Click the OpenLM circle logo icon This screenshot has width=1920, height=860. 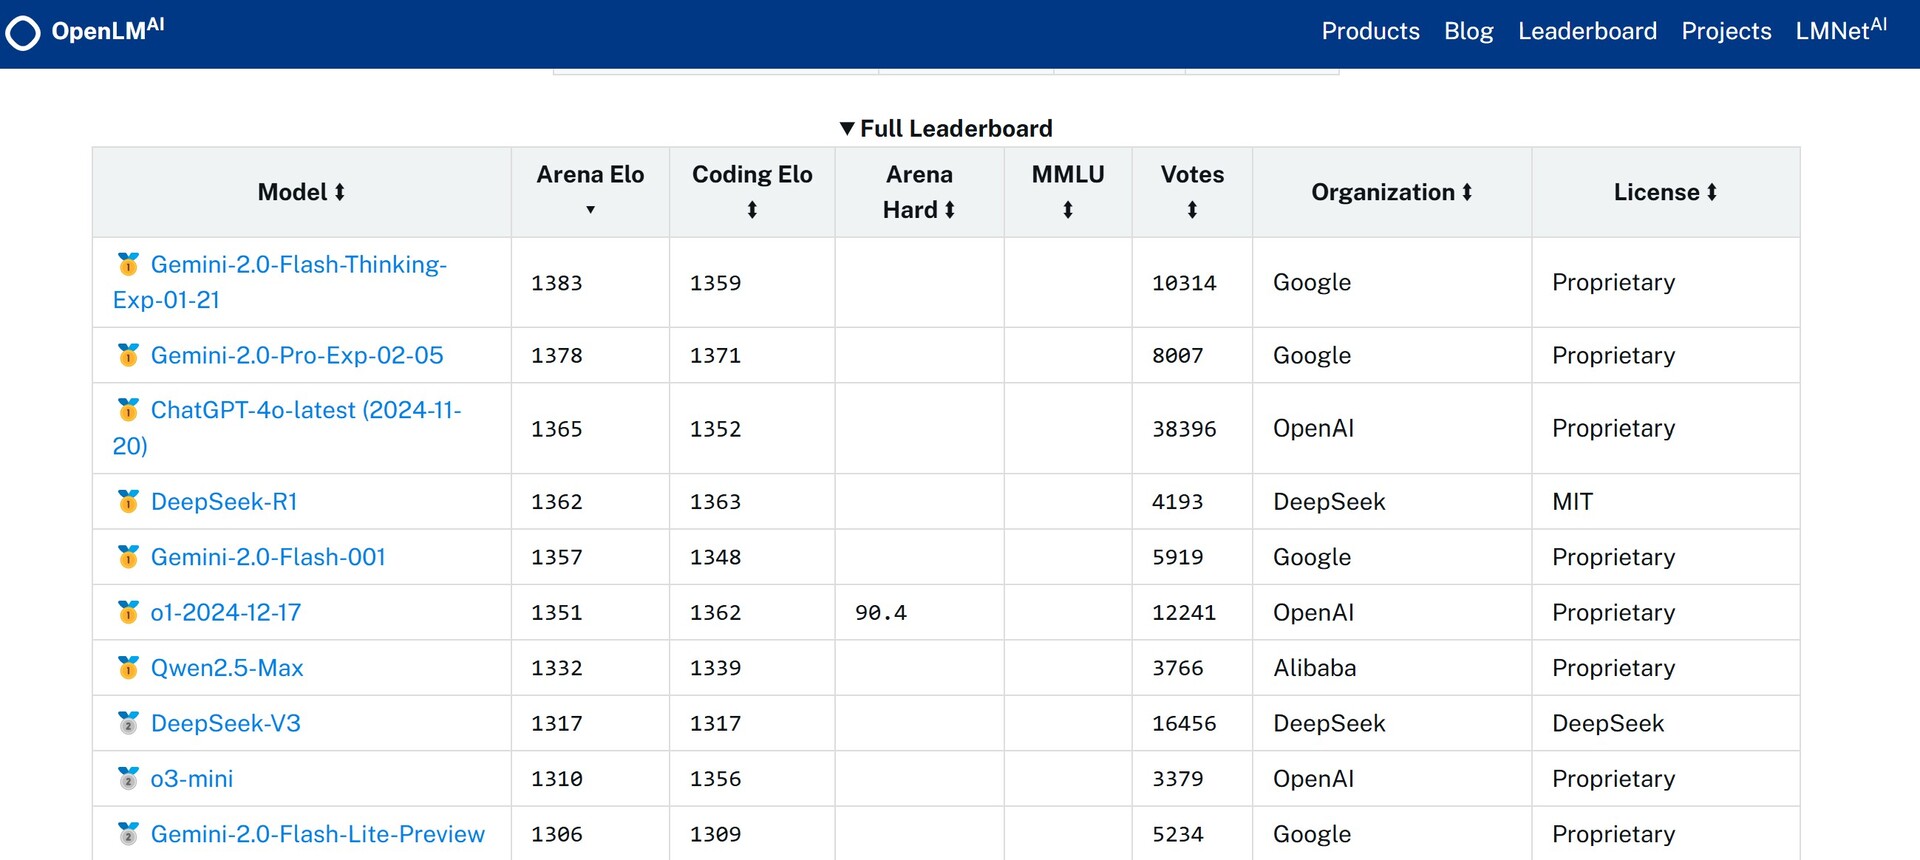[23, 33]
